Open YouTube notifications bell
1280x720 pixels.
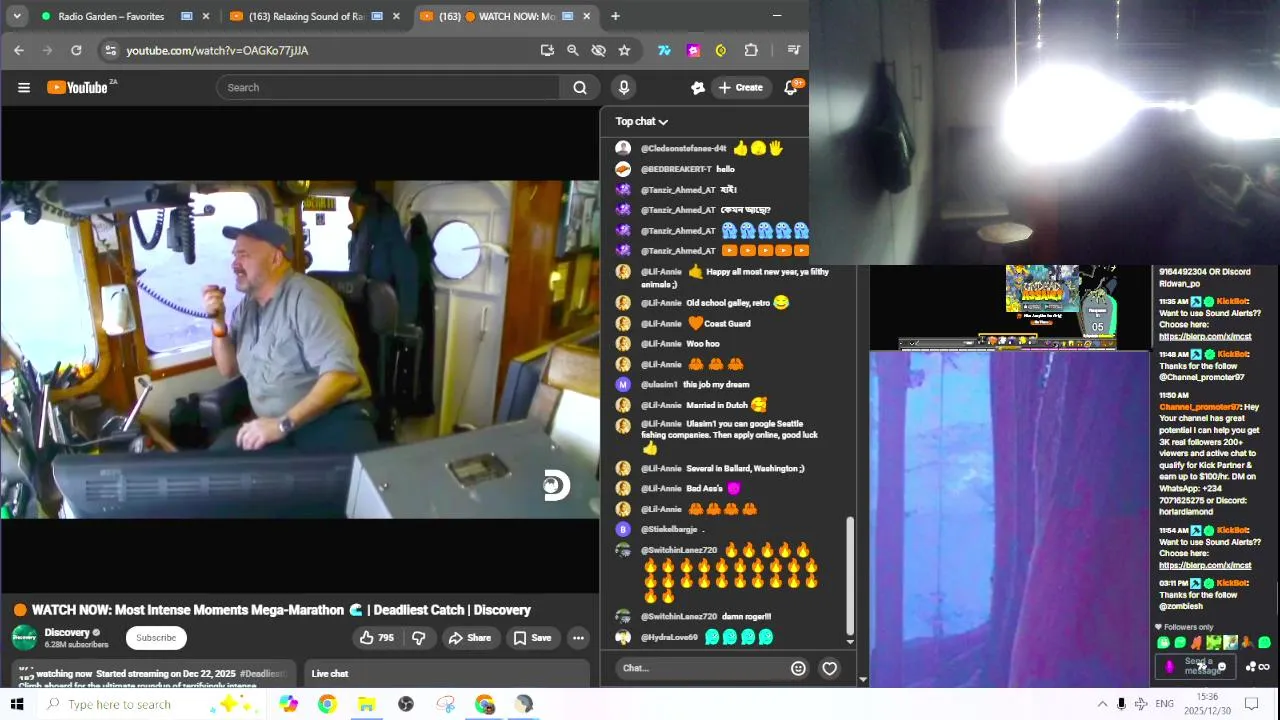791,88
